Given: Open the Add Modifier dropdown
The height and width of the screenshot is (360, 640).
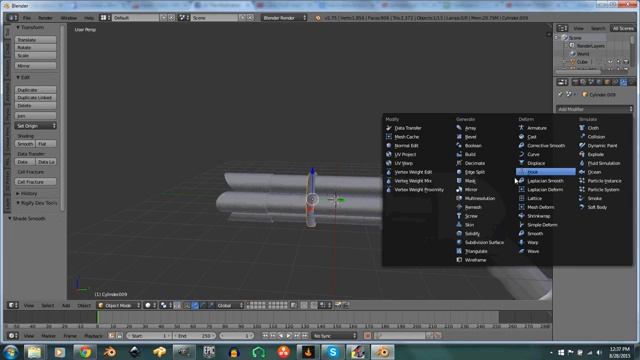Looking at the screenshot, I should coord(594,109).
